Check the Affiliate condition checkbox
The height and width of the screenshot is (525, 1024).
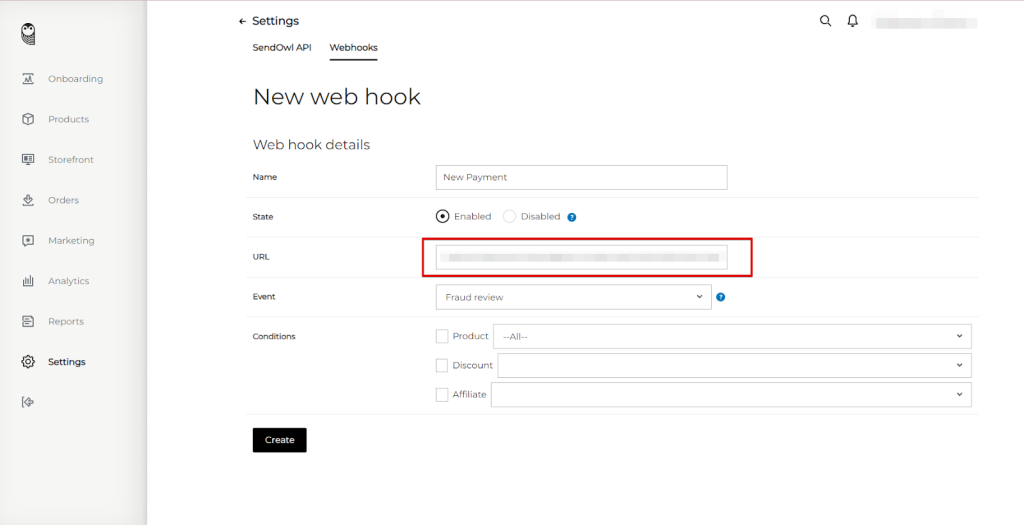442,394
